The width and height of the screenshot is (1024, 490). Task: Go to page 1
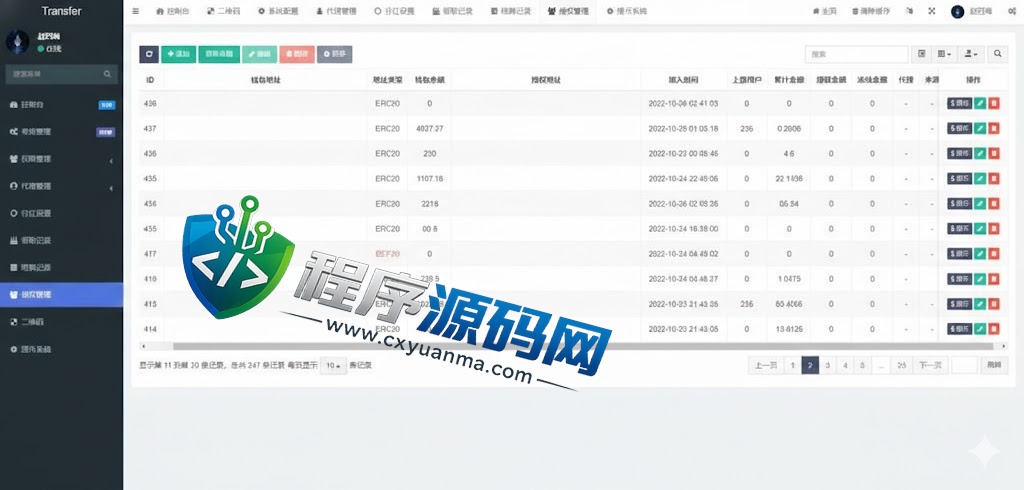[x=792, y=365]
